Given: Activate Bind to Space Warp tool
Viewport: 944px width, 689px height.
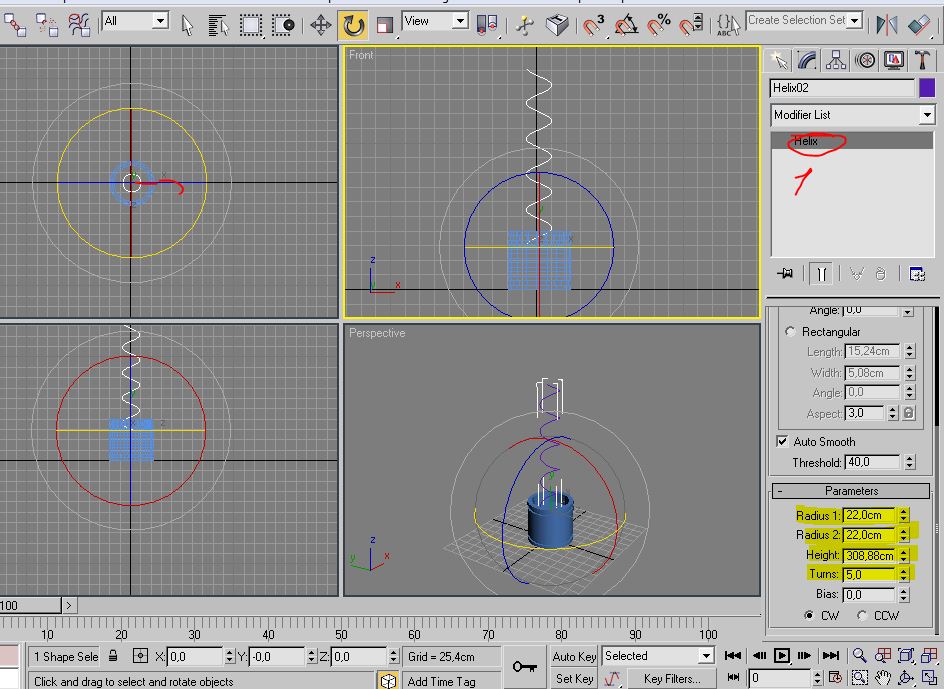Looking at the screenshot, I should (x=79, y=25).
